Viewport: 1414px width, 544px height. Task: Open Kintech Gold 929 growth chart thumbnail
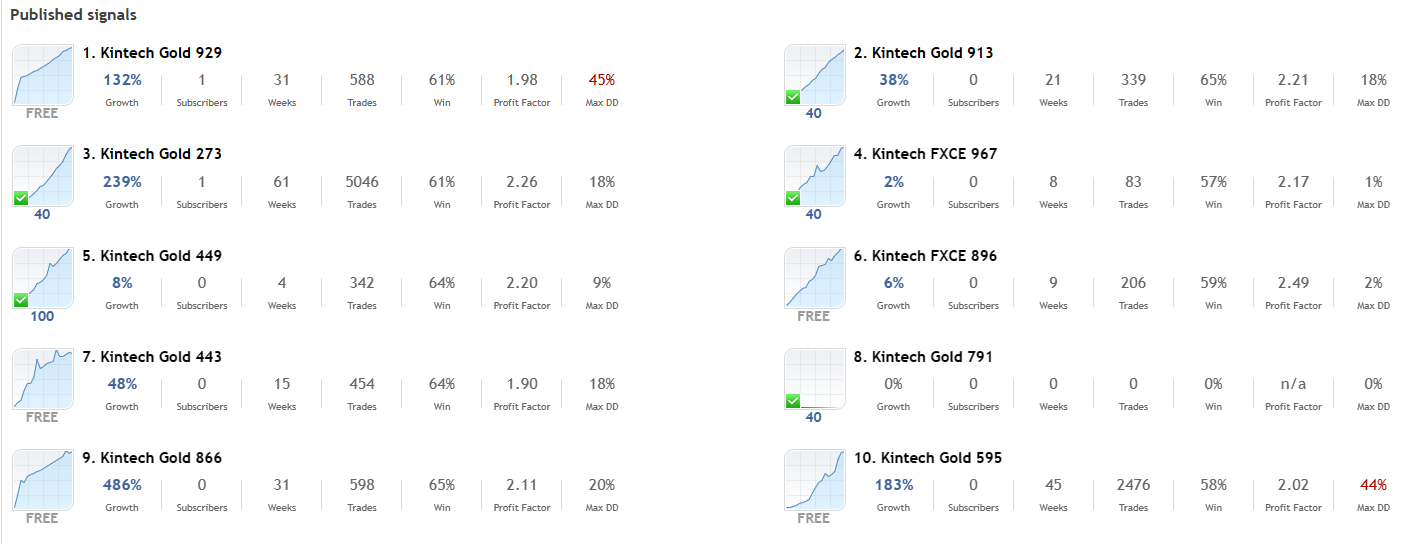[43, 75]
